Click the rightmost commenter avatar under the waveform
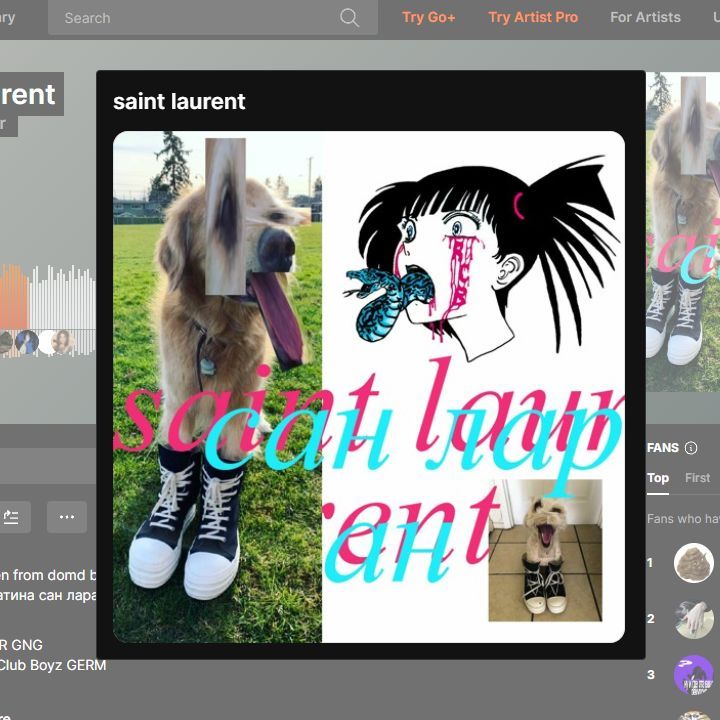This screenshot has width=720, height=720. [64, 342]
